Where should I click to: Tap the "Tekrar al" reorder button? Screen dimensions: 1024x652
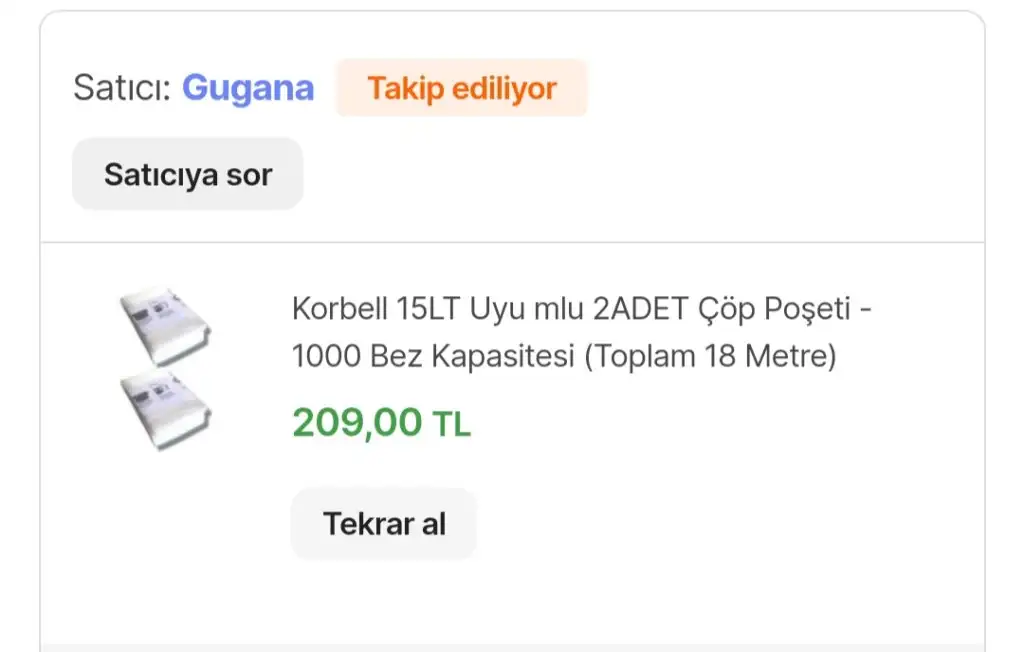coord(384,523)
